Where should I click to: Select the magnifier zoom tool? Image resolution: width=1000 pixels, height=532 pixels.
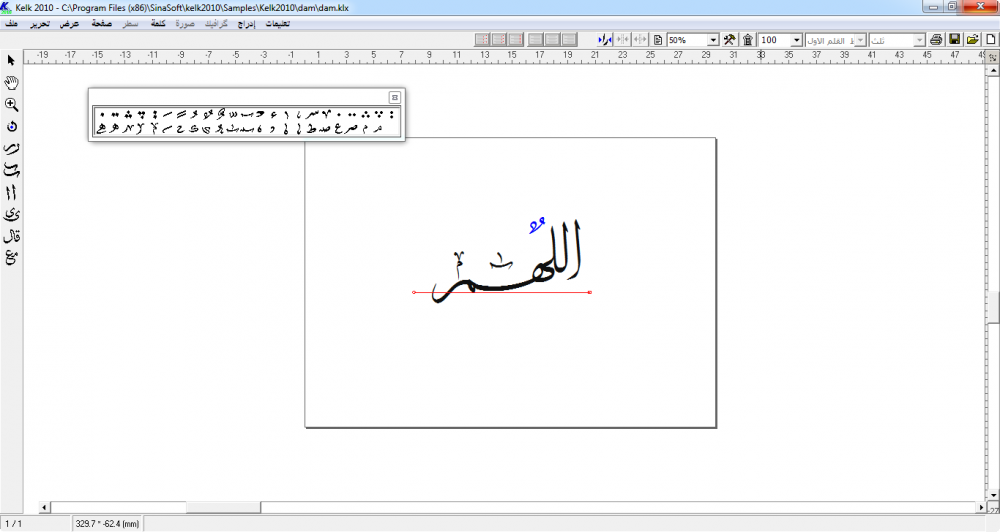[x=12, y=104]
